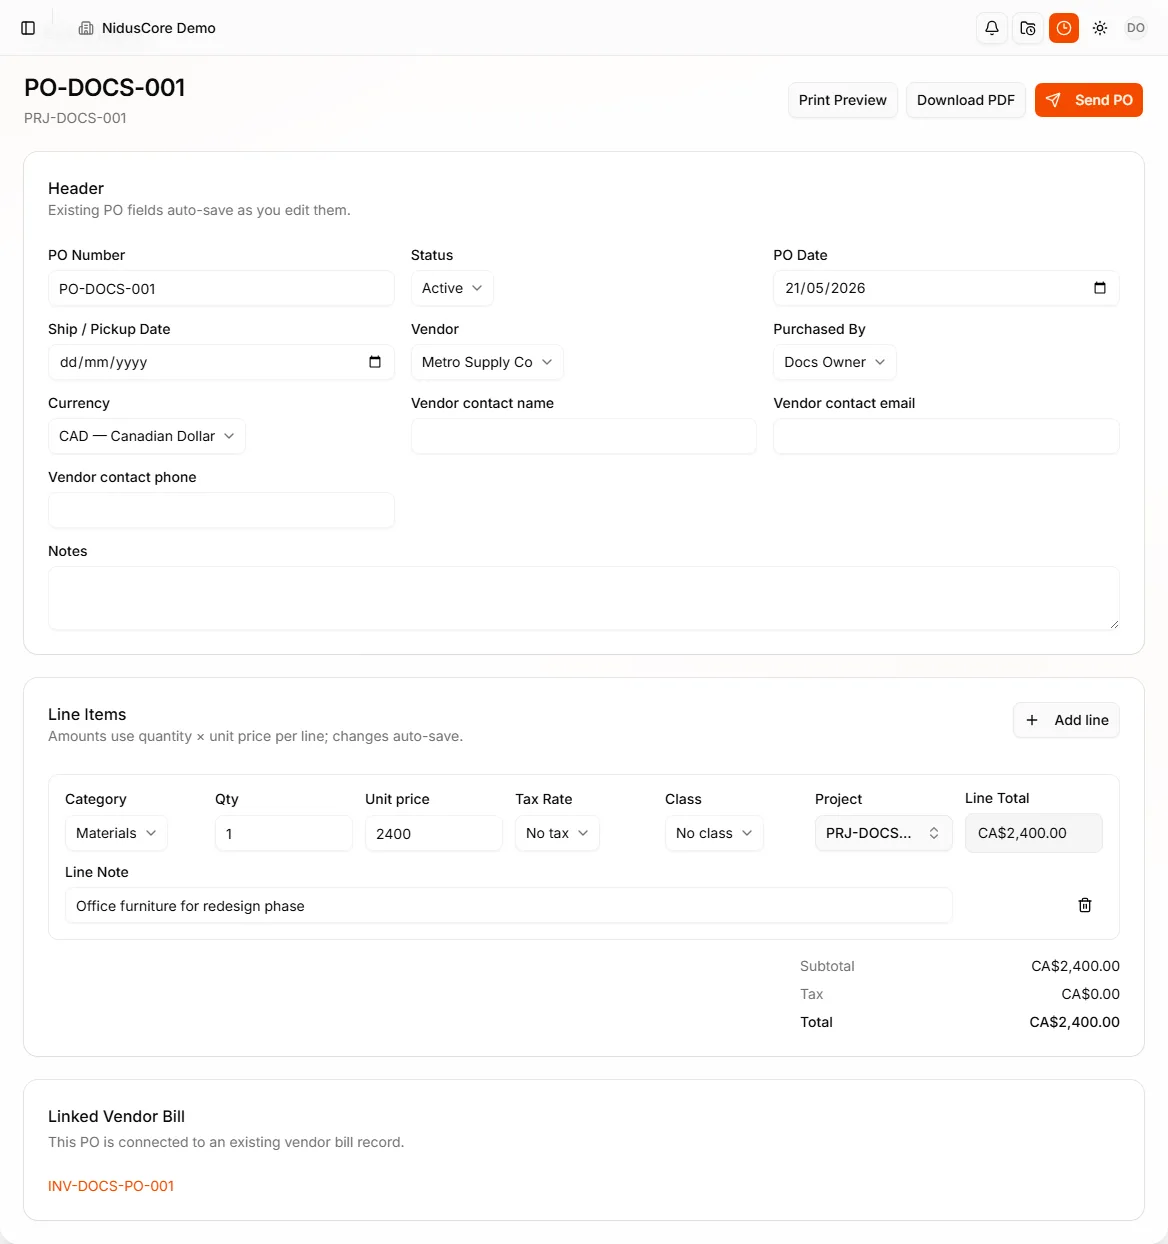Click the plus icon in Add line
The width and height of the screenshot is (1168, 1244).
tap(1032, 720)
